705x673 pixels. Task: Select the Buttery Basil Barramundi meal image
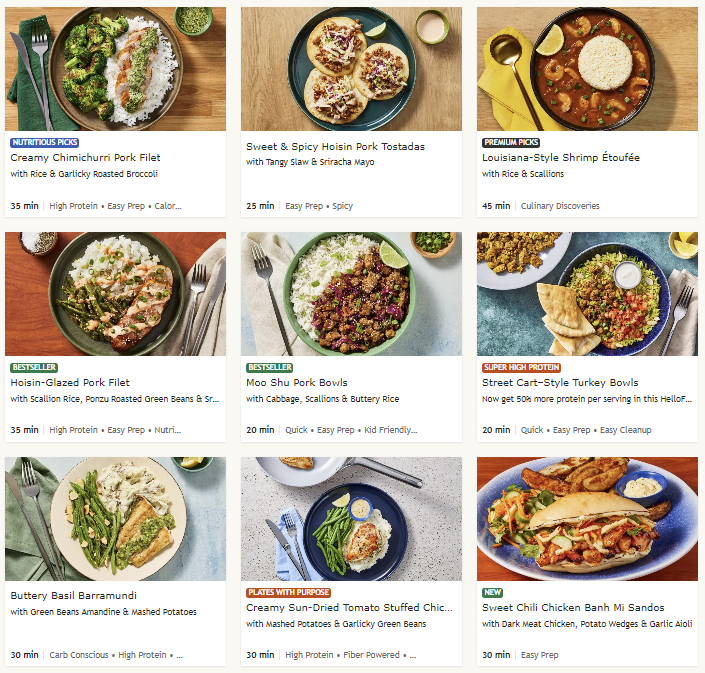115,518
